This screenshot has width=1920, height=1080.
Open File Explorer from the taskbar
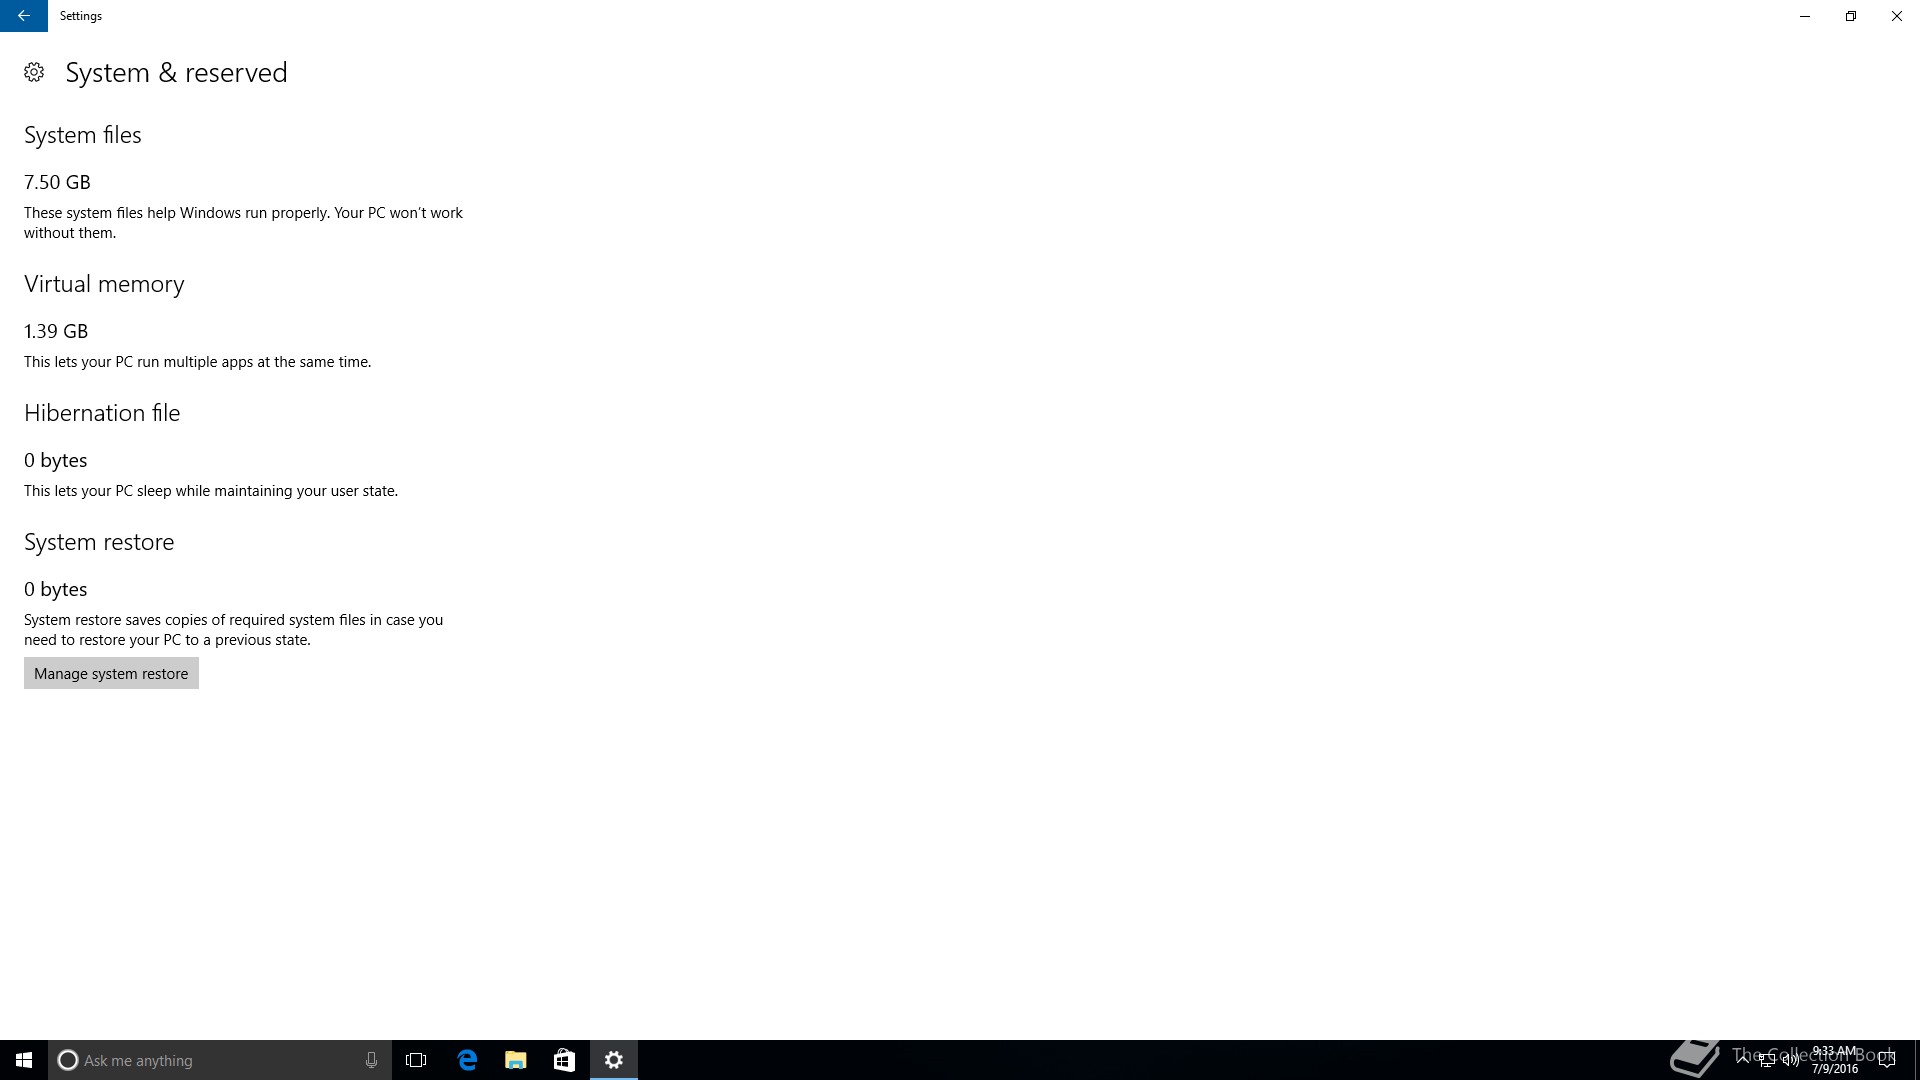click(x=516, y=1060)
